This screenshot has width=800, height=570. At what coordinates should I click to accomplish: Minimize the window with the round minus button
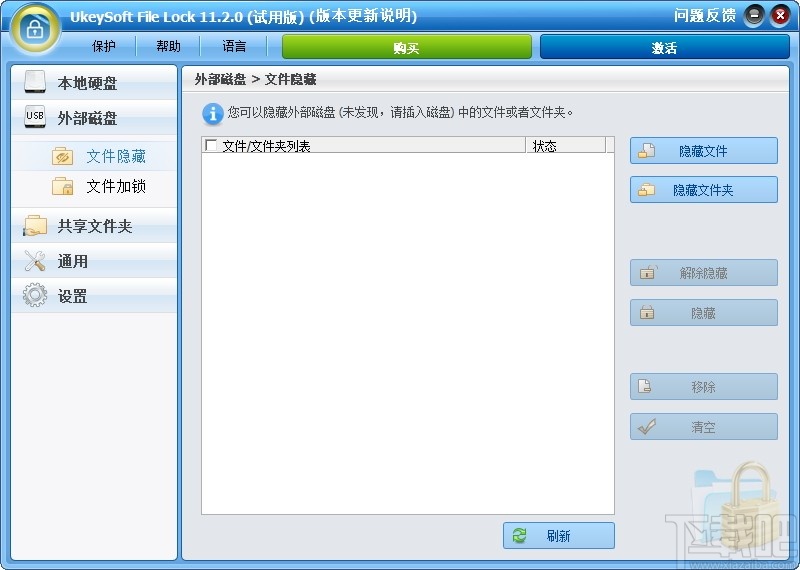tap(754, 16)
